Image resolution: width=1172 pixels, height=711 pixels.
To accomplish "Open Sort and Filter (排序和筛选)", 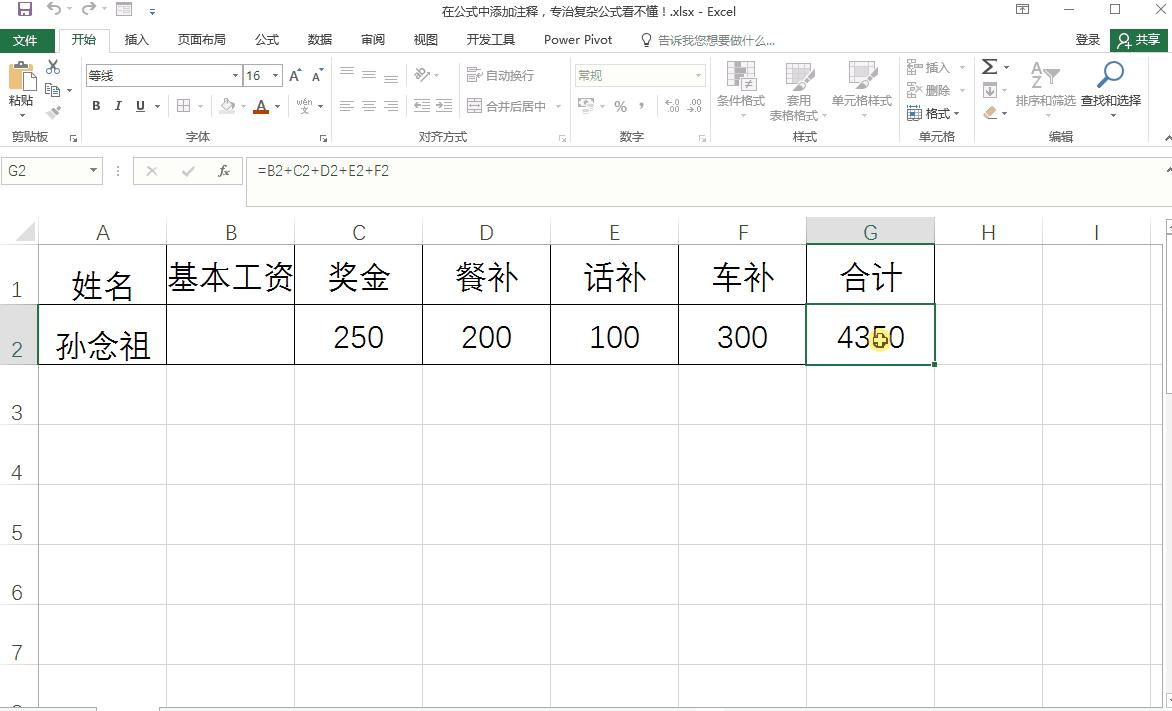I will pyautogui.click(x=1045, y=90).
